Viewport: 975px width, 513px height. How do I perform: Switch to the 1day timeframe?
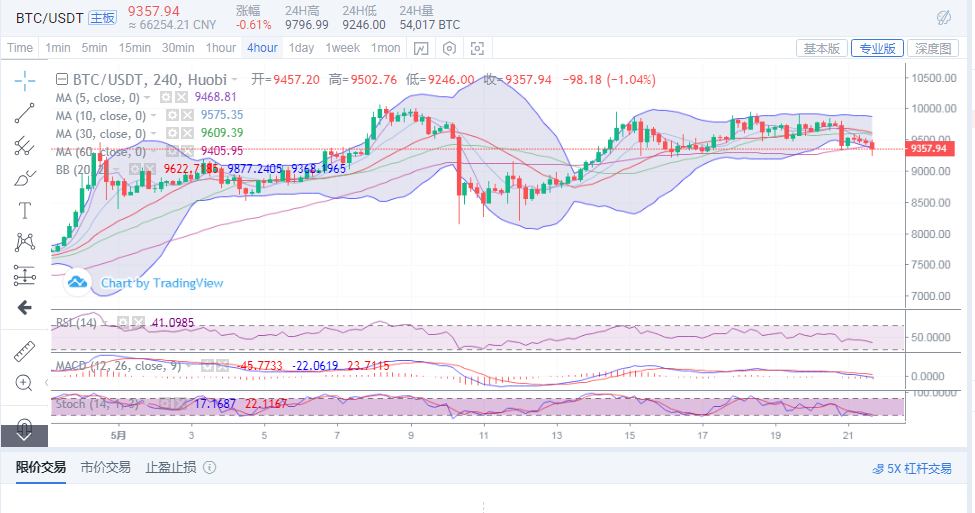(301, 48)
